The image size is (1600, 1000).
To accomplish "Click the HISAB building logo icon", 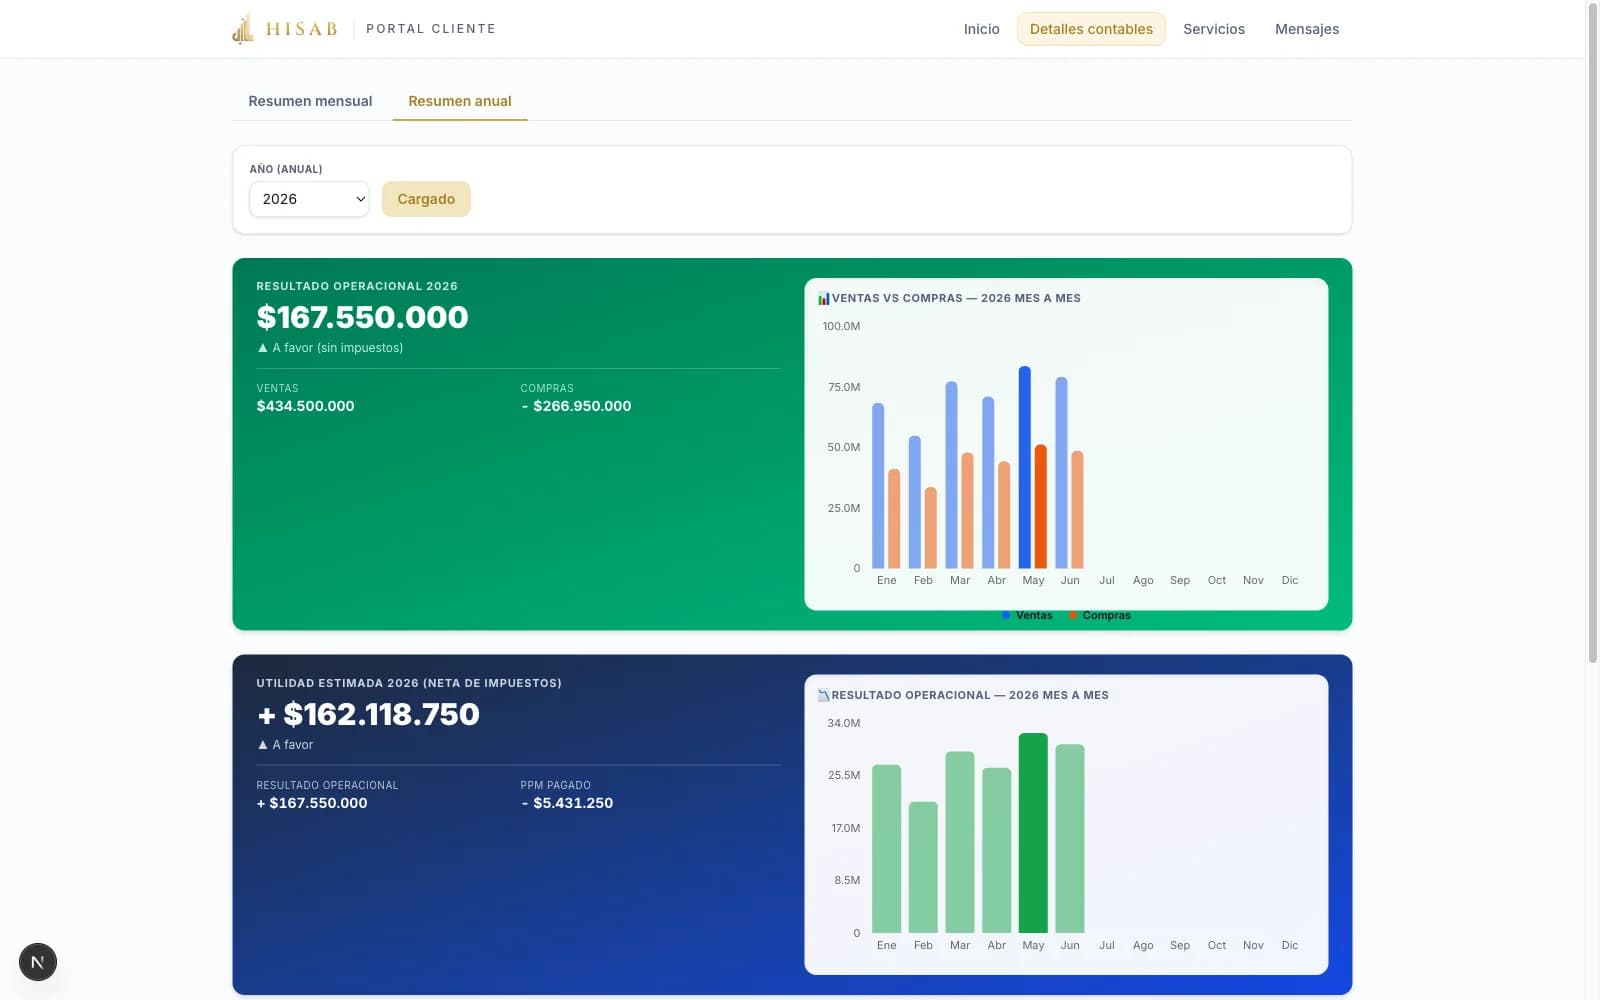I will (x=243, y=29).
